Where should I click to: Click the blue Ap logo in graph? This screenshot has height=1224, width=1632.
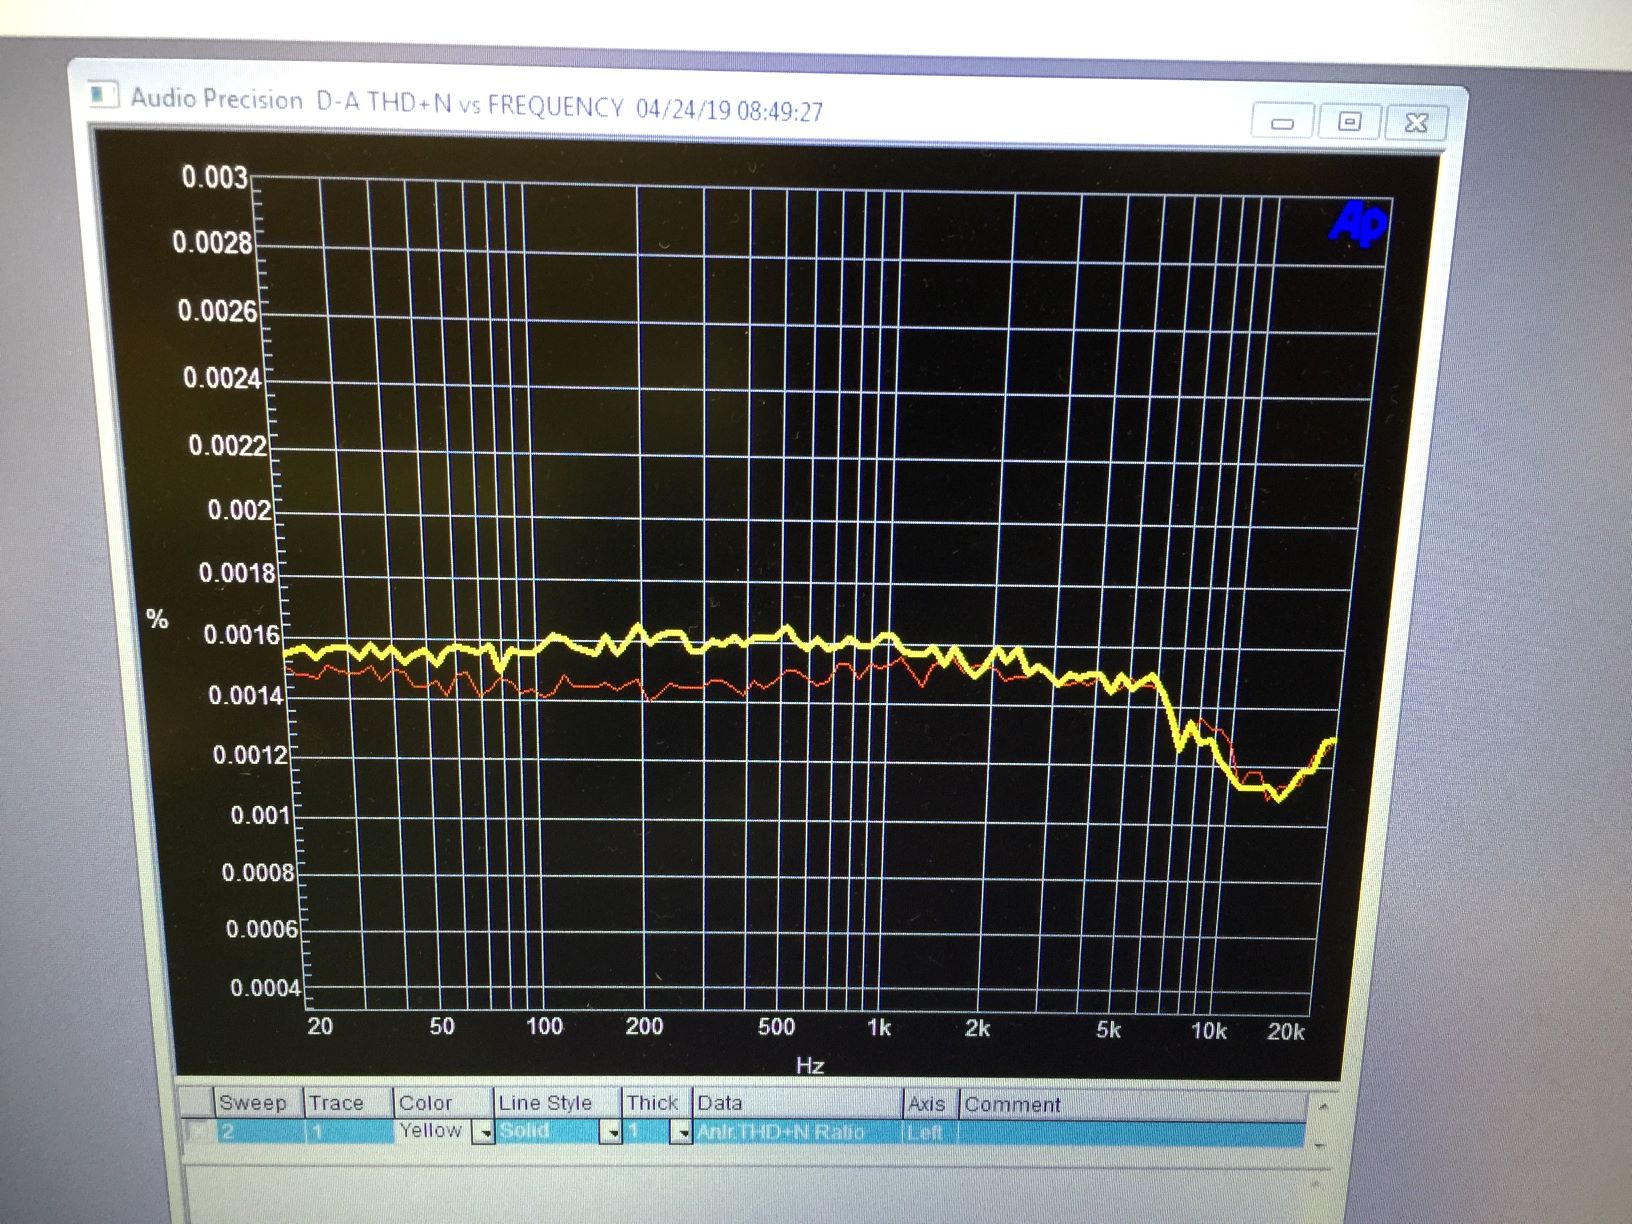(x=1359, y=223)
